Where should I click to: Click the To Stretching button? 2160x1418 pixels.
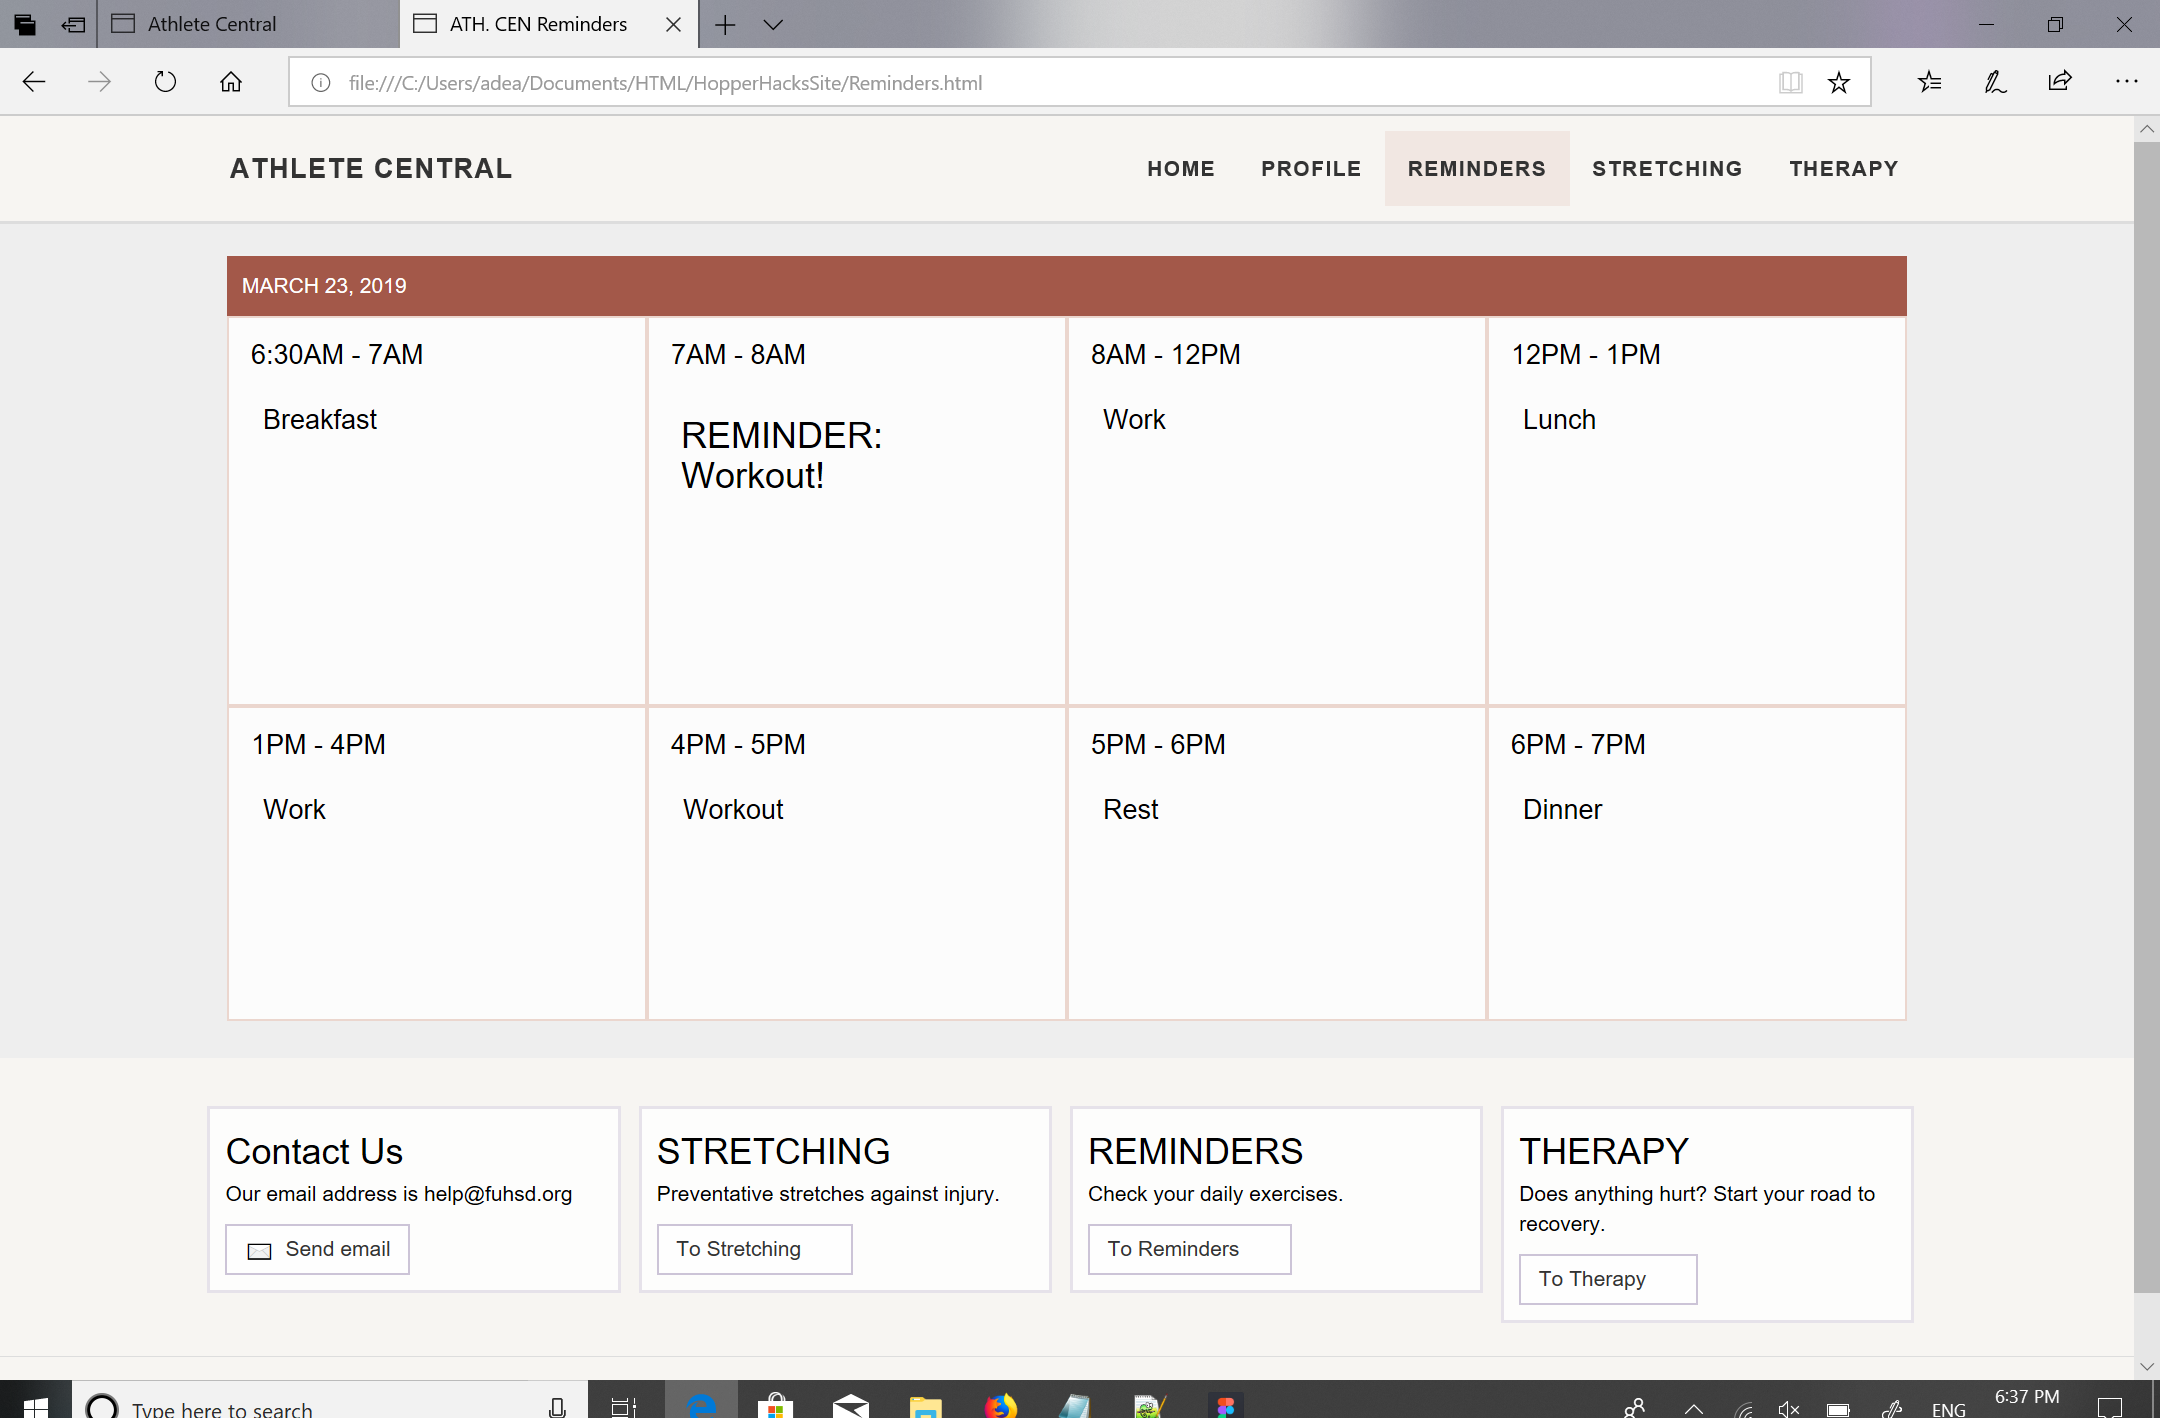754,1249
